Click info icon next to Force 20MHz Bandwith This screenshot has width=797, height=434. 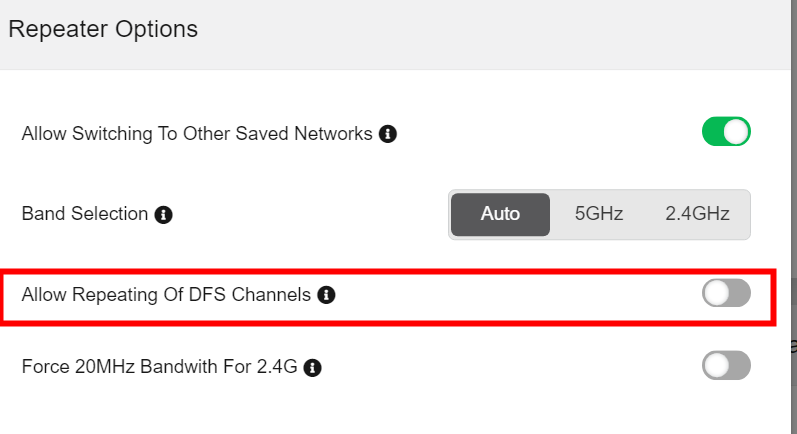click(312, 367)
